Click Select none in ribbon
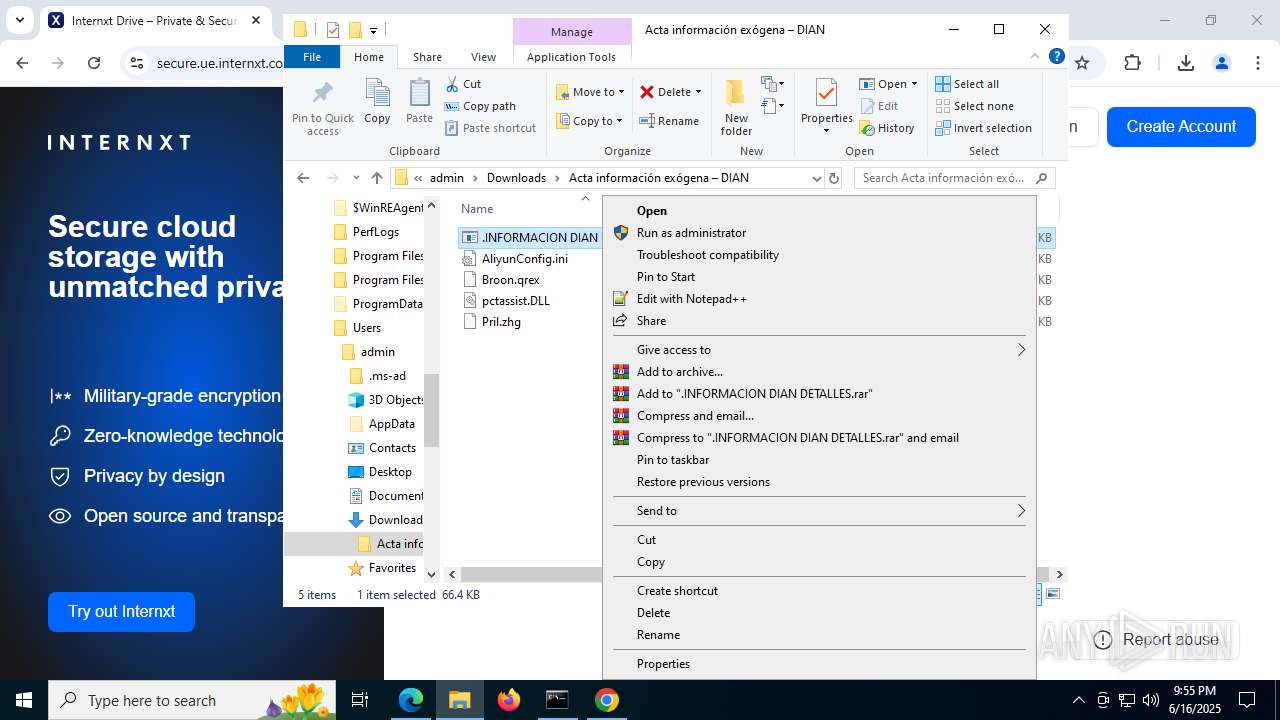Image resolution: width=1280 pixels, height=720 pixels. [x=975, y=106]
